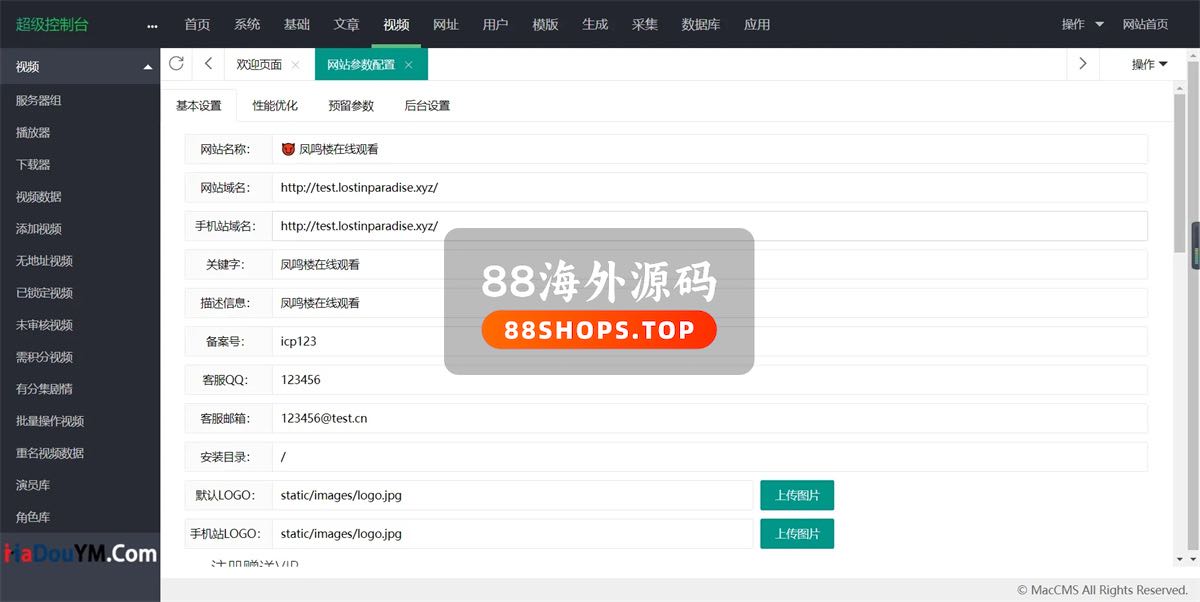Click 上传图片 button for 默认LOGO
This screenshot has width=1200, height=602.
click(797, 495)
